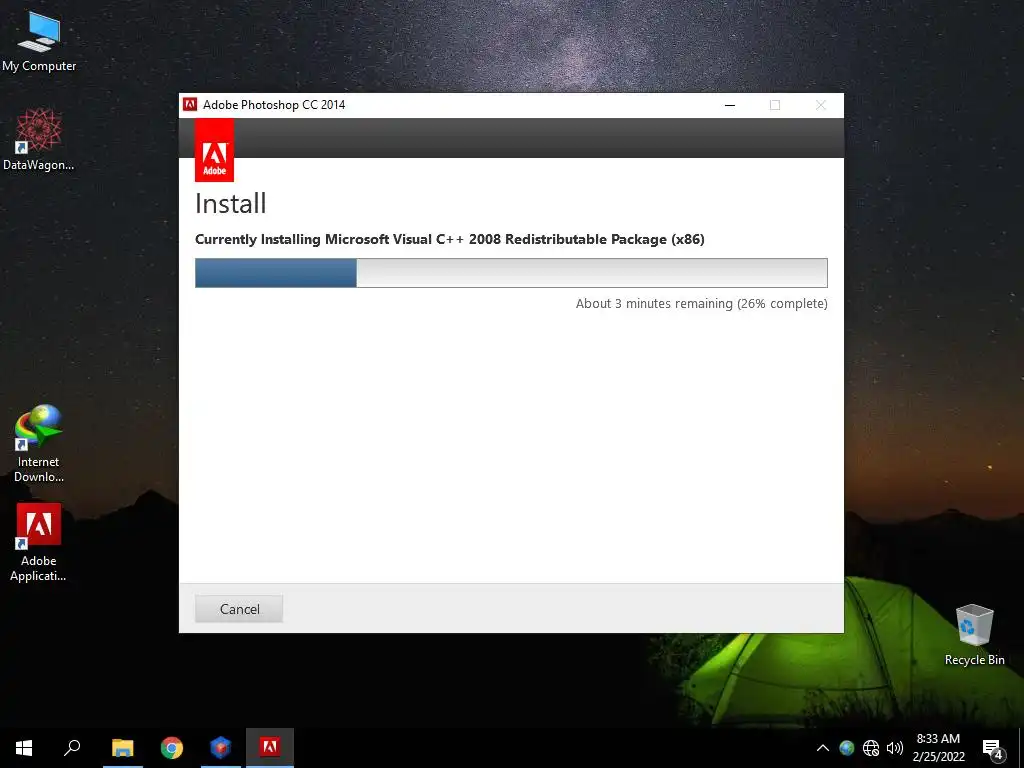Open File Explorer from taskbar
The height and width of the screenshot is (768, 1024).
tap(123, 748)
